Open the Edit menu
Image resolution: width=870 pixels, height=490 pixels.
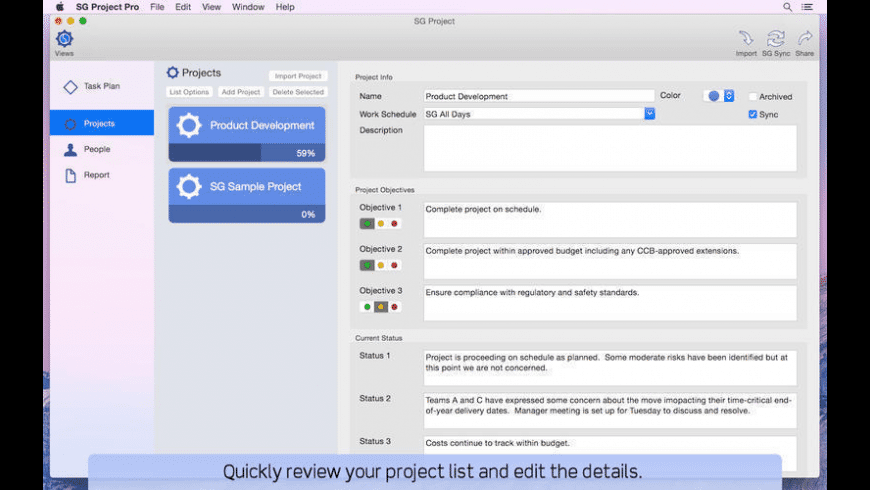pos(183,7)
